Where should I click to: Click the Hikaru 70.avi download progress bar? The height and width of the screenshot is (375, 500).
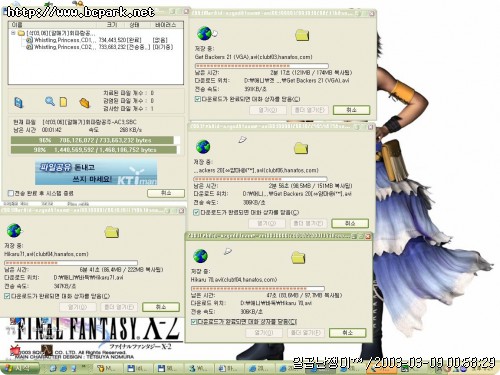(257, 288)
